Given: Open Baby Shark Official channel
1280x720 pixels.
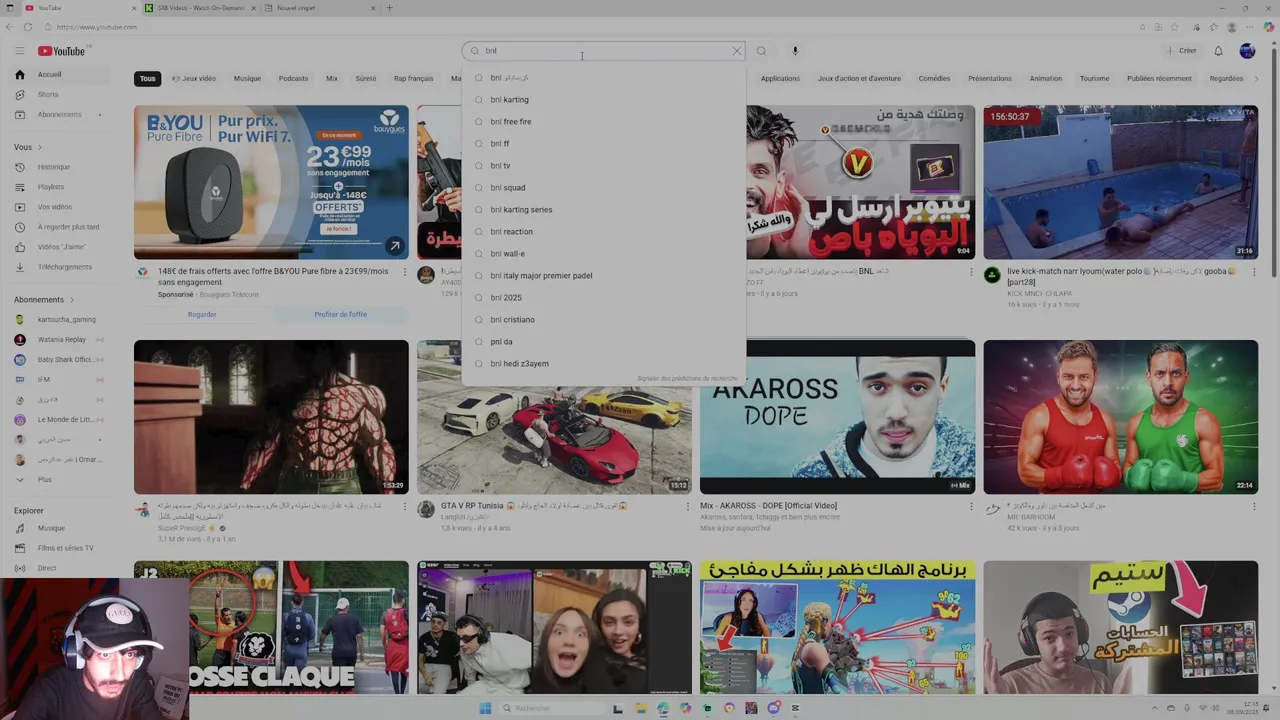Looking at the screenshot, I should (x=61, y=360).
